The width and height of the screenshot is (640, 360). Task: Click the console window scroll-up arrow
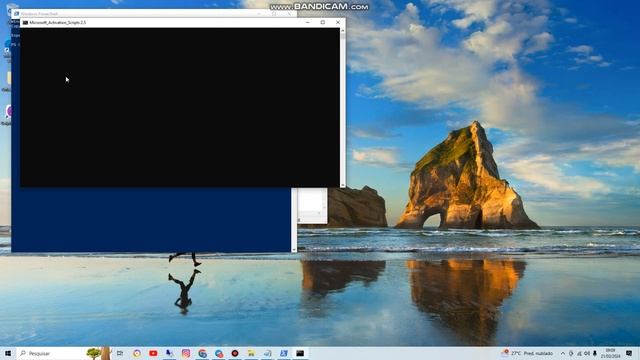[x=342, y=31]
